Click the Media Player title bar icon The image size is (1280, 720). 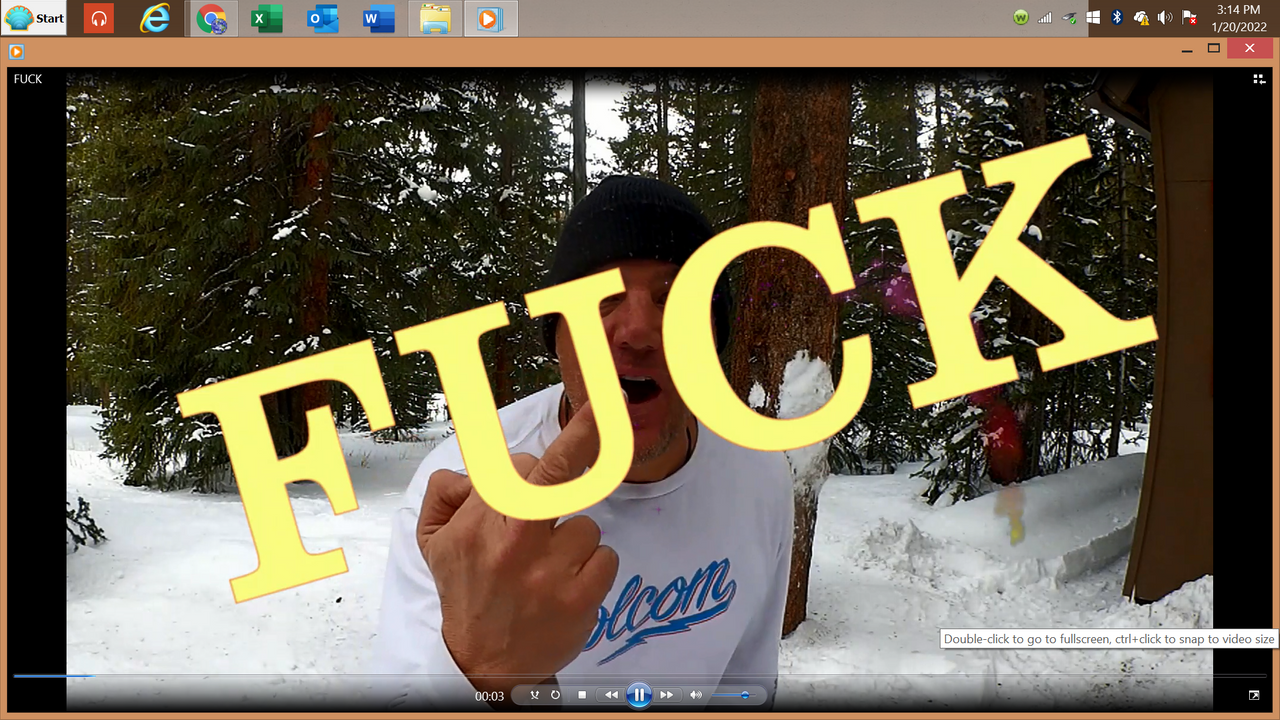16,51
